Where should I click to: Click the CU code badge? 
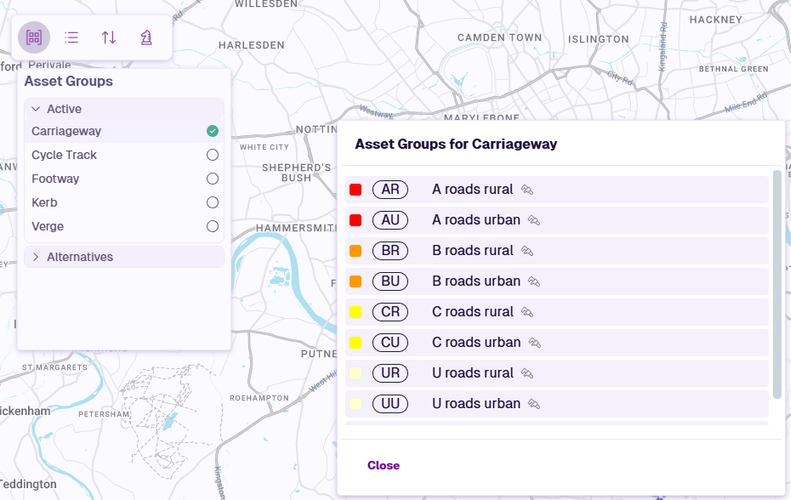coord(390,343)
